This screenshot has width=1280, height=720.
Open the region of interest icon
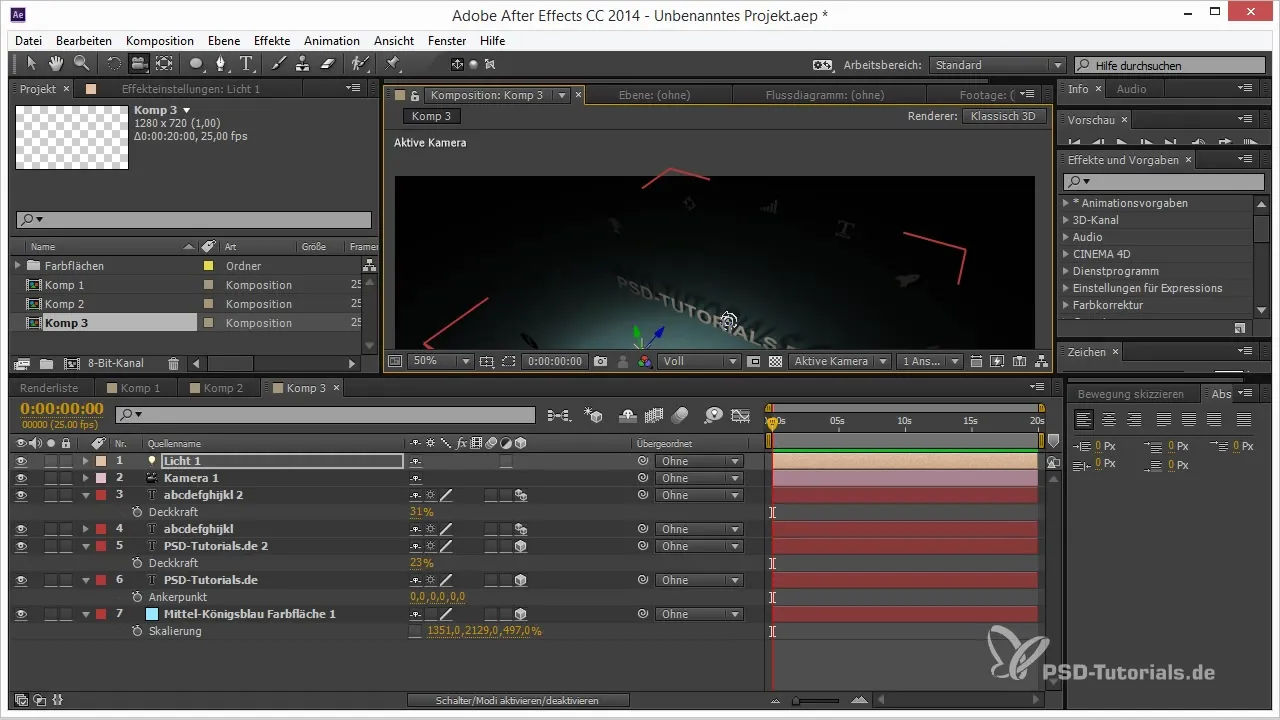pyautogui.click(x=508, y=361)
